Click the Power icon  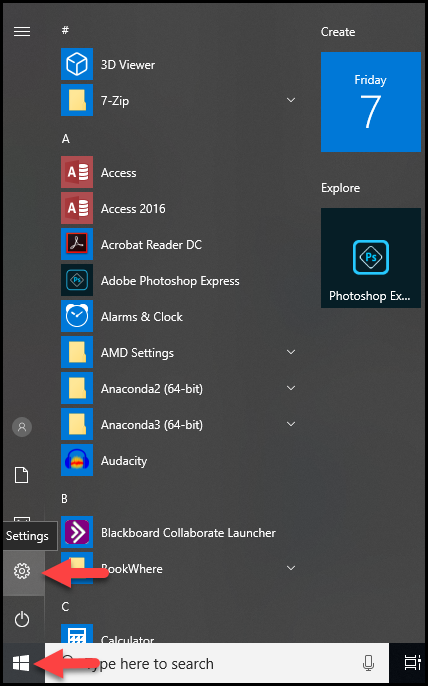click(22, 619)
